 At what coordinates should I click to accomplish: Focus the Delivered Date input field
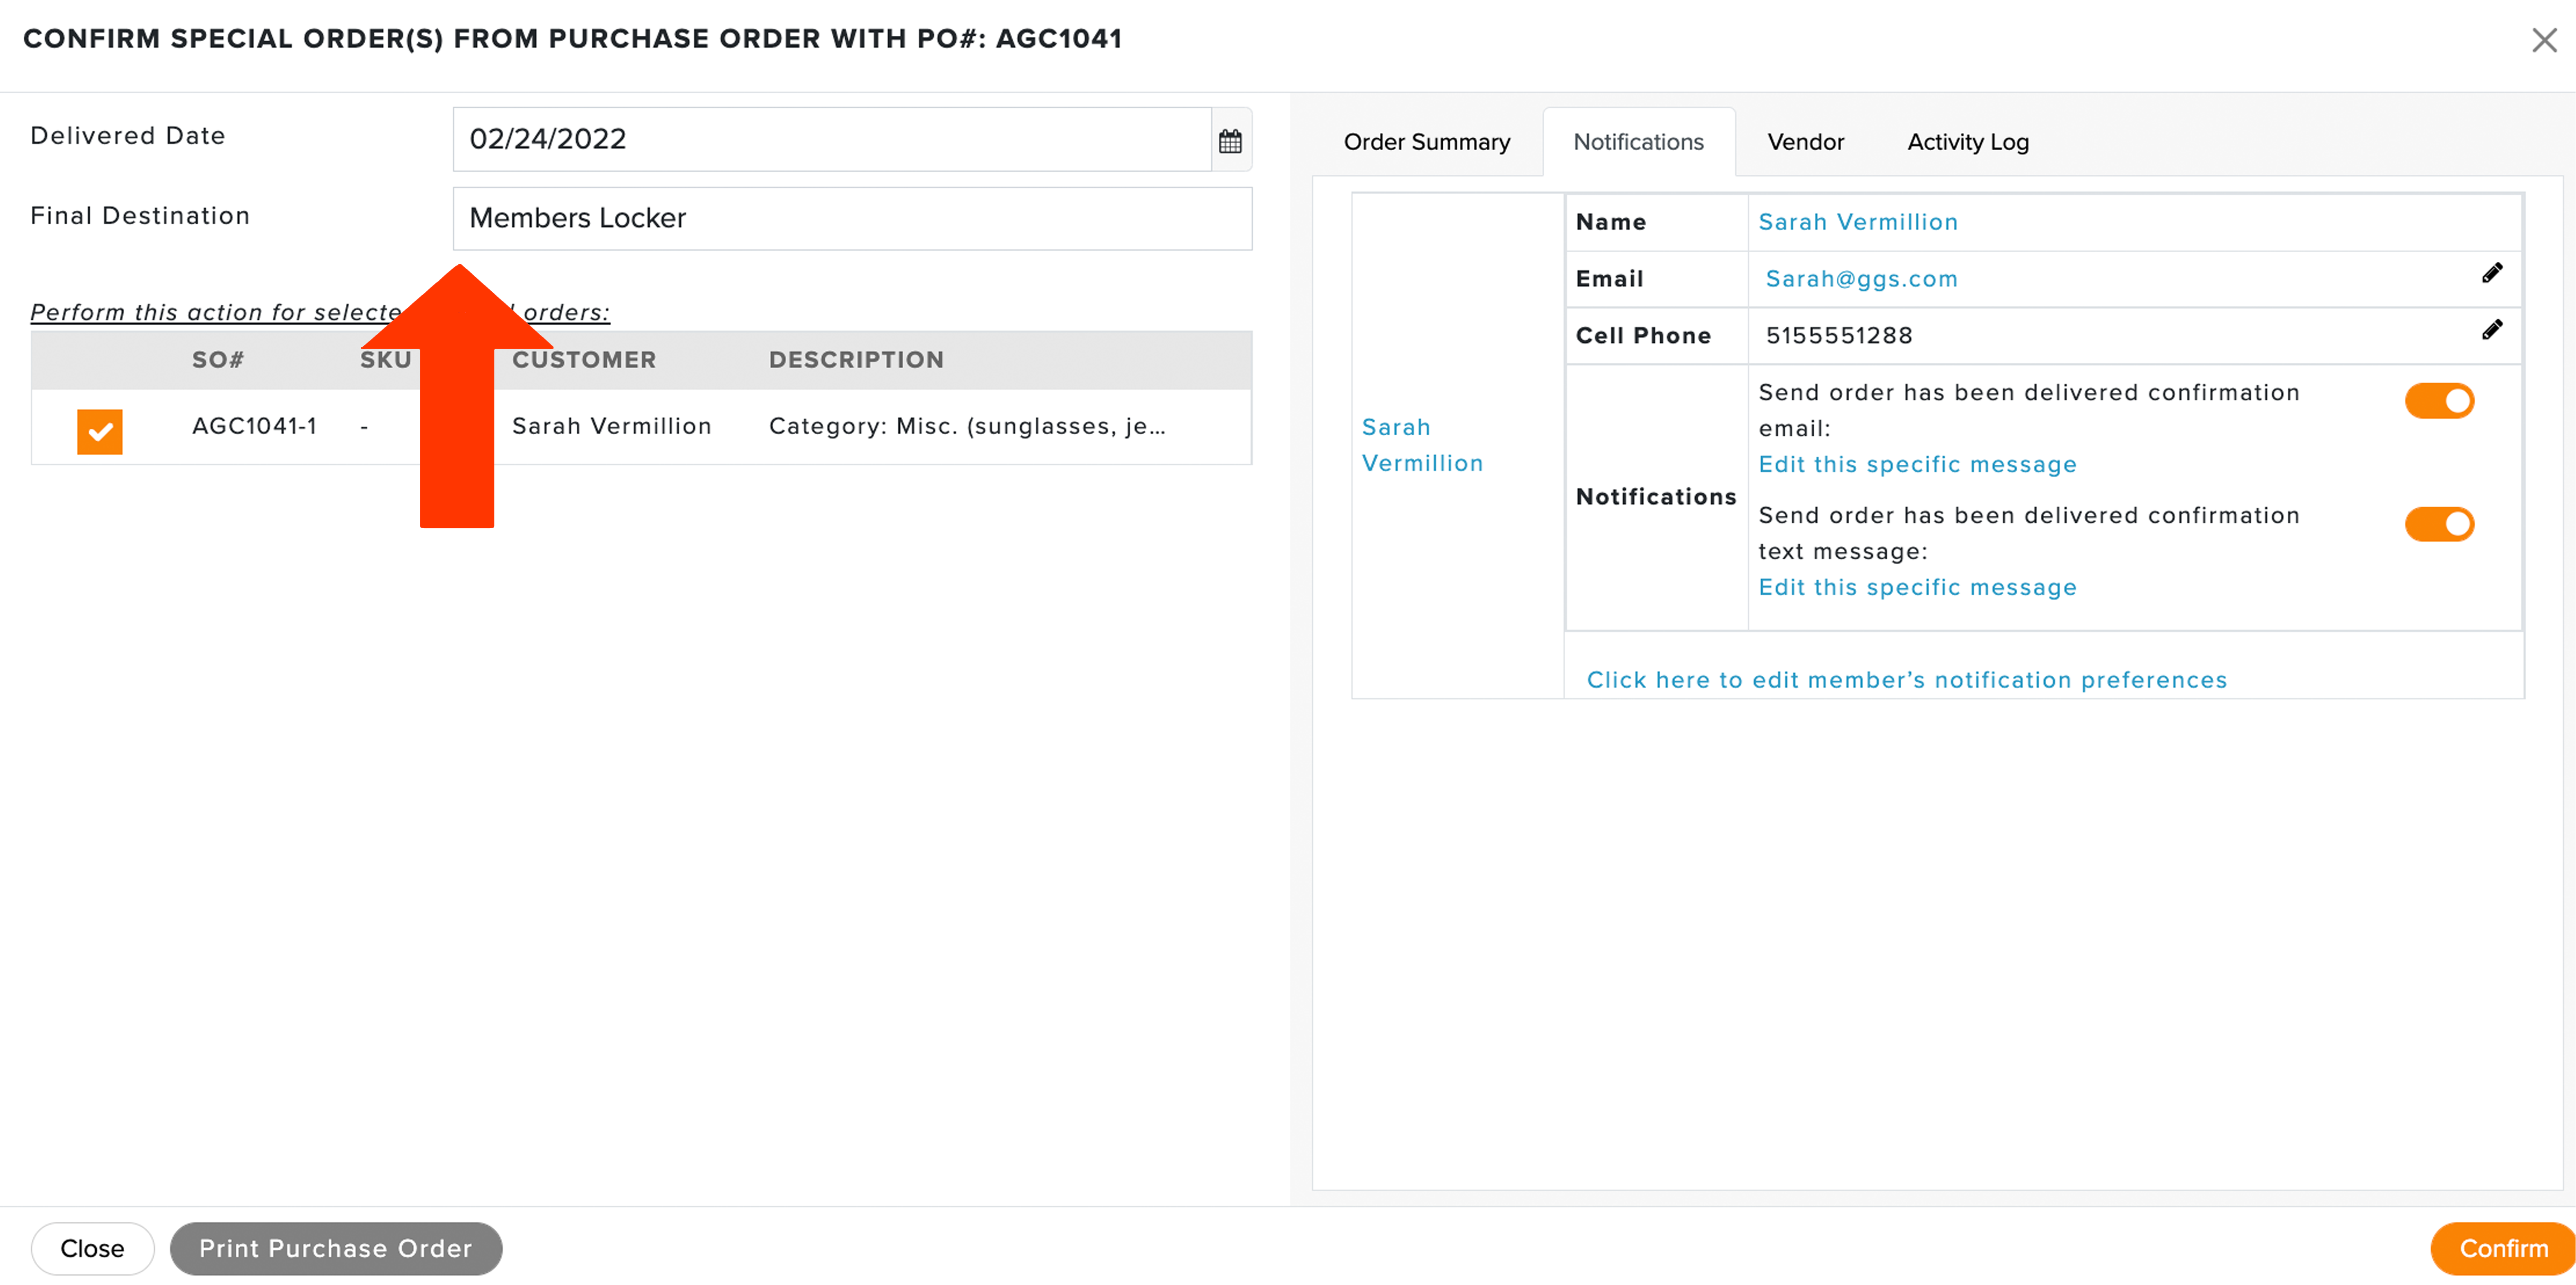[831, 140]
